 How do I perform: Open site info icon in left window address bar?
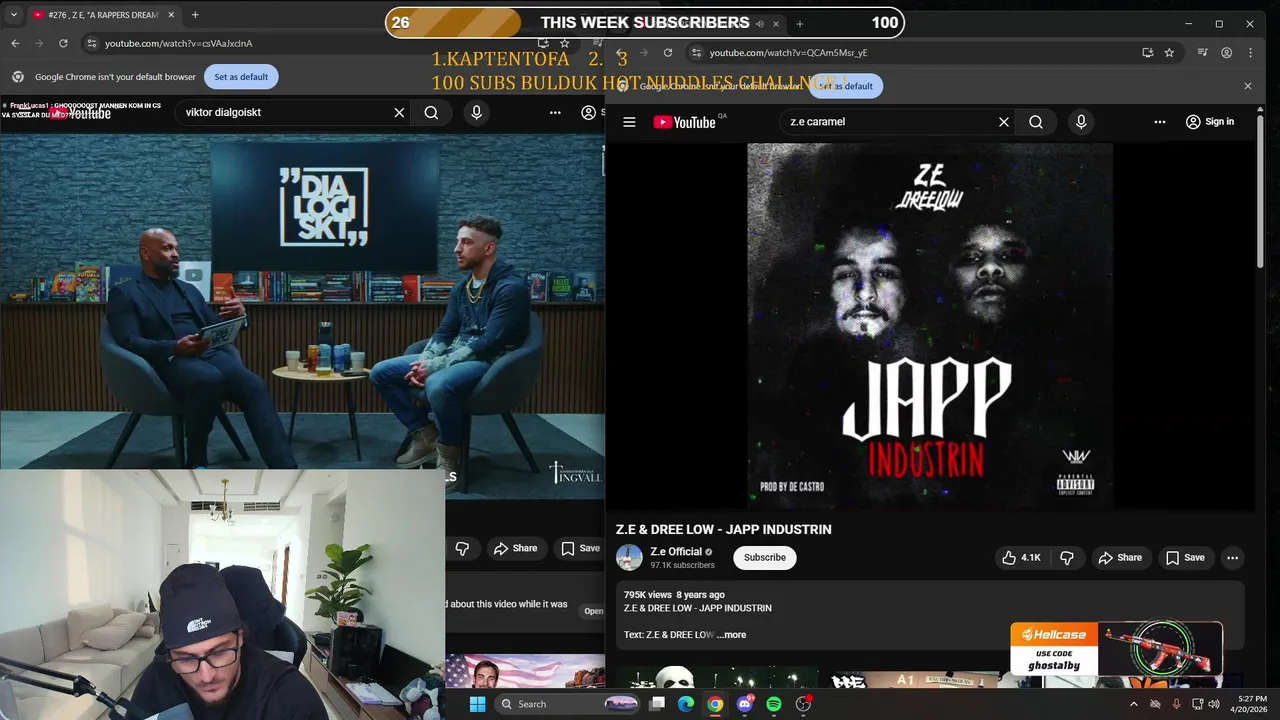pyautogui.click(x=91, y=43)
